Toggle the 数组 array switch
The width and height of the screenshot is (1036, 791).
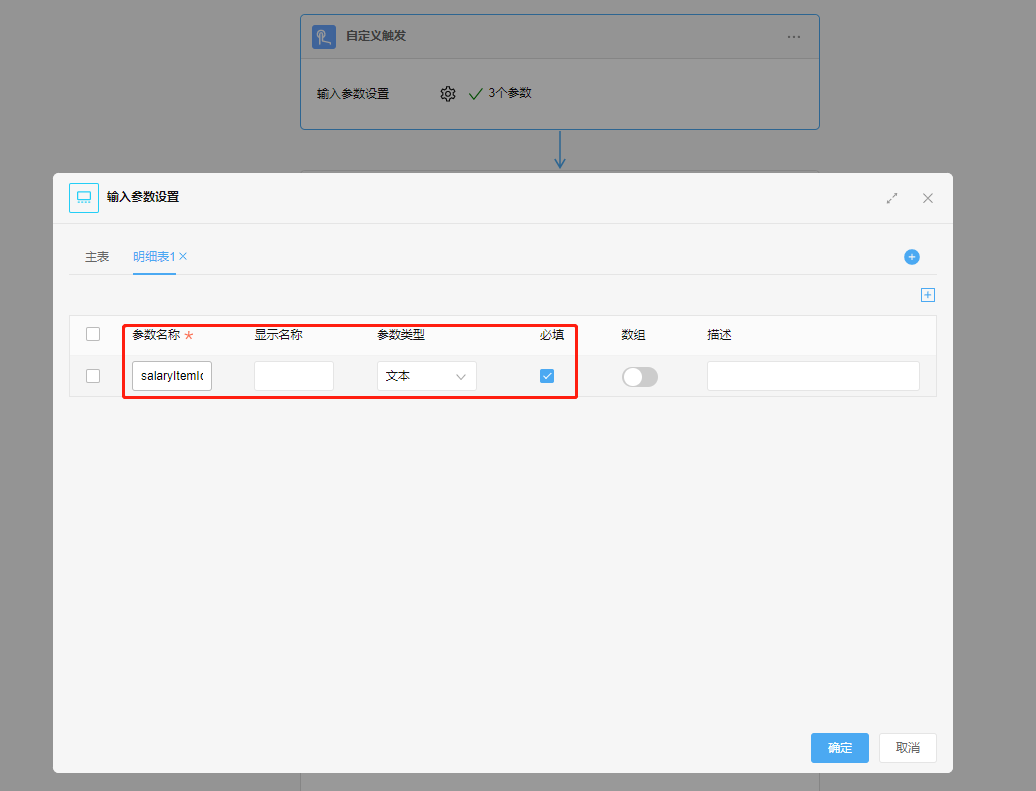(640, 377)
